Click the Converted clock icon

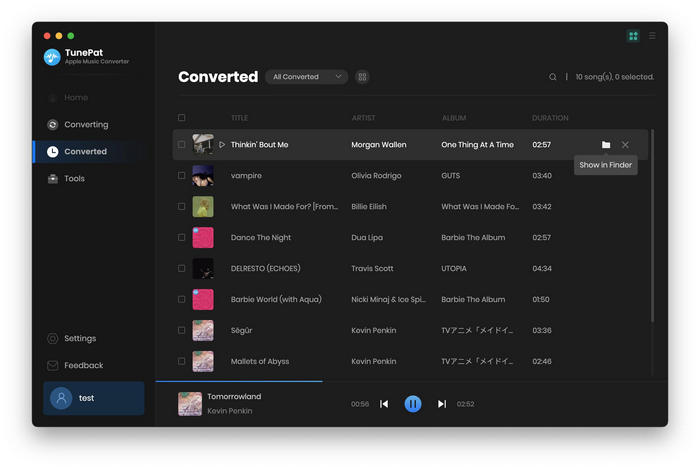coord(53,152)
